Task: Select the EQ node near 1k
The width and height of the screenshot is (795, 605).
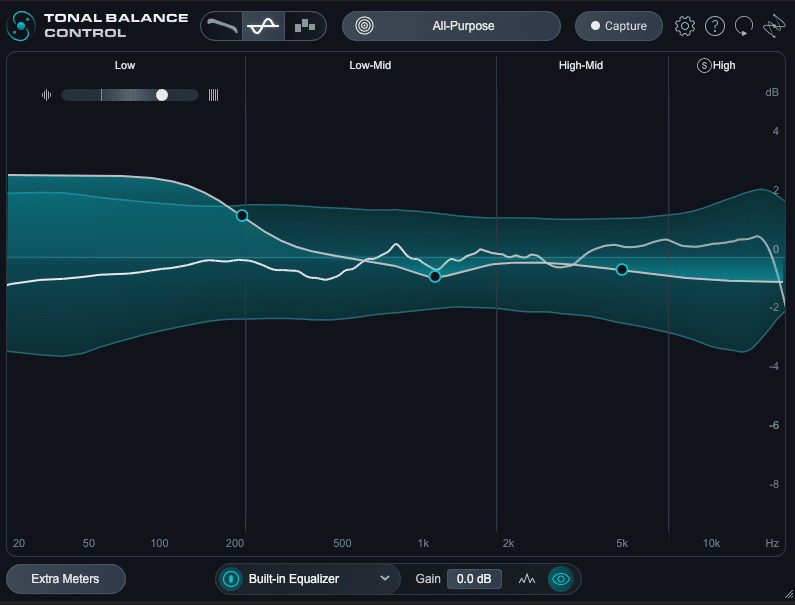Action: pyautogui.click(x=435, y=276)
